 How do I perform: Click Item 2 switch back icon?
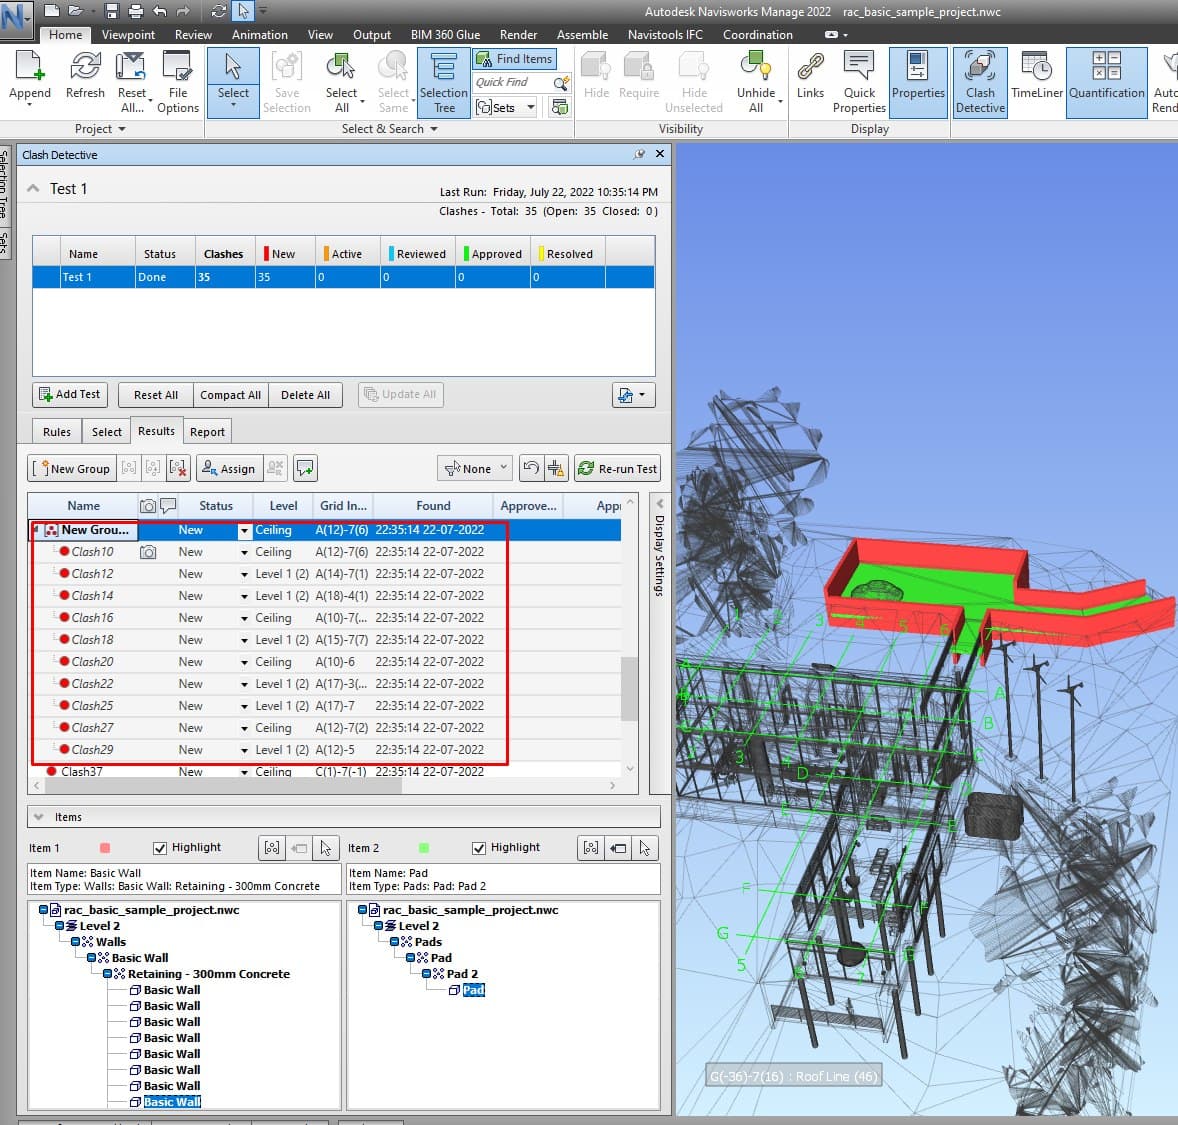coord(618,848)
